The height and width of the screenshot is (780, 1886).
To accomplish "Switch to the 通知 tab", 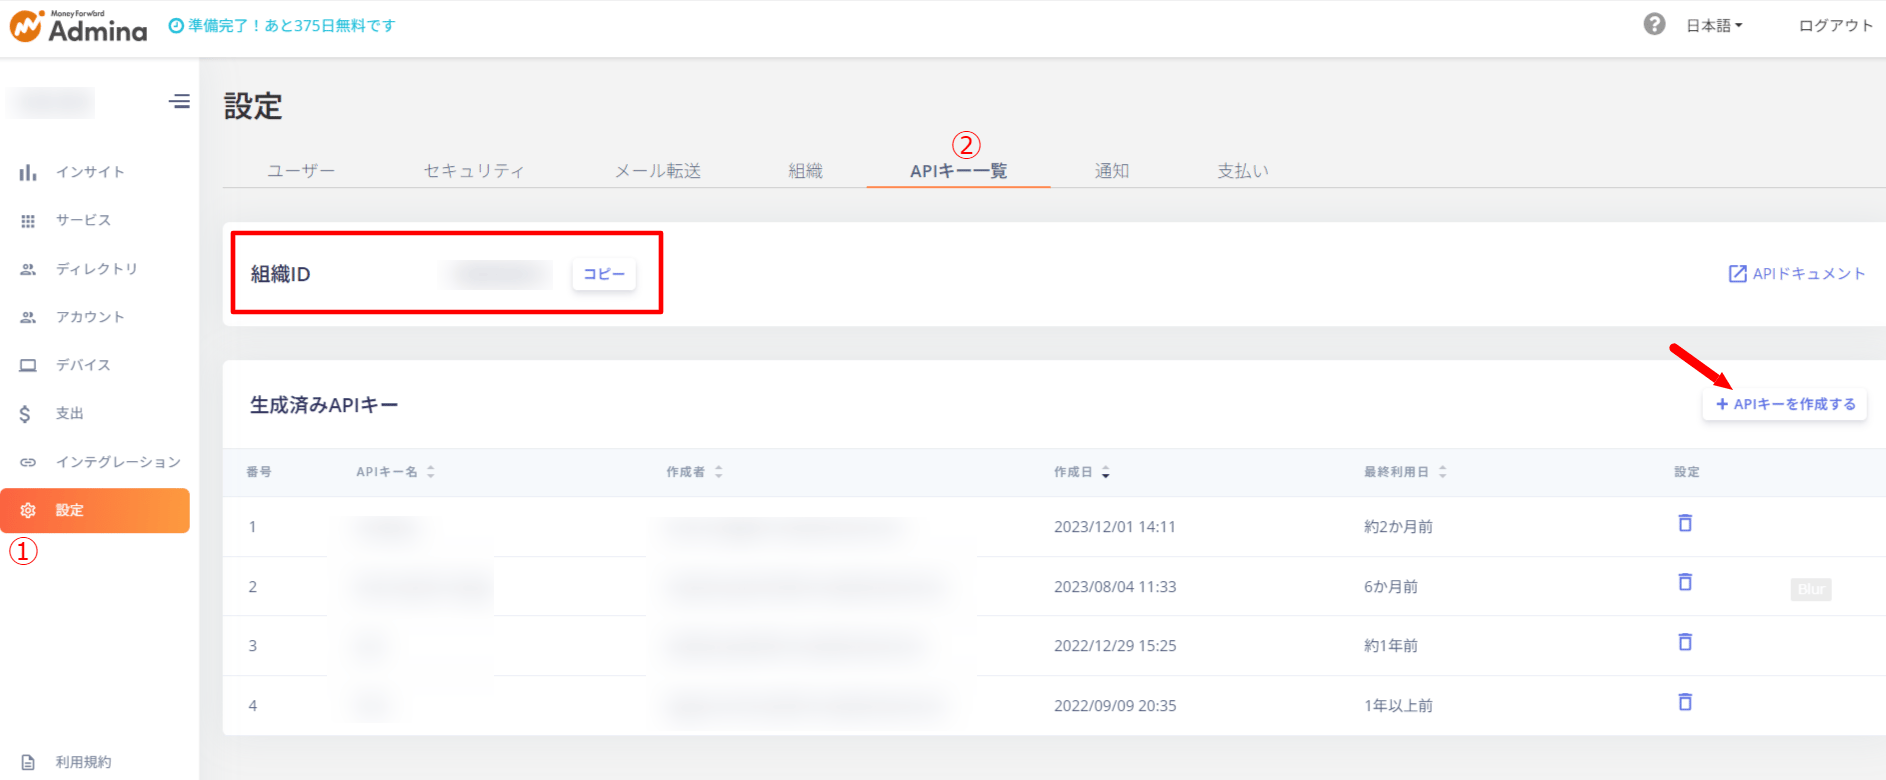I will coord(1112,171).
